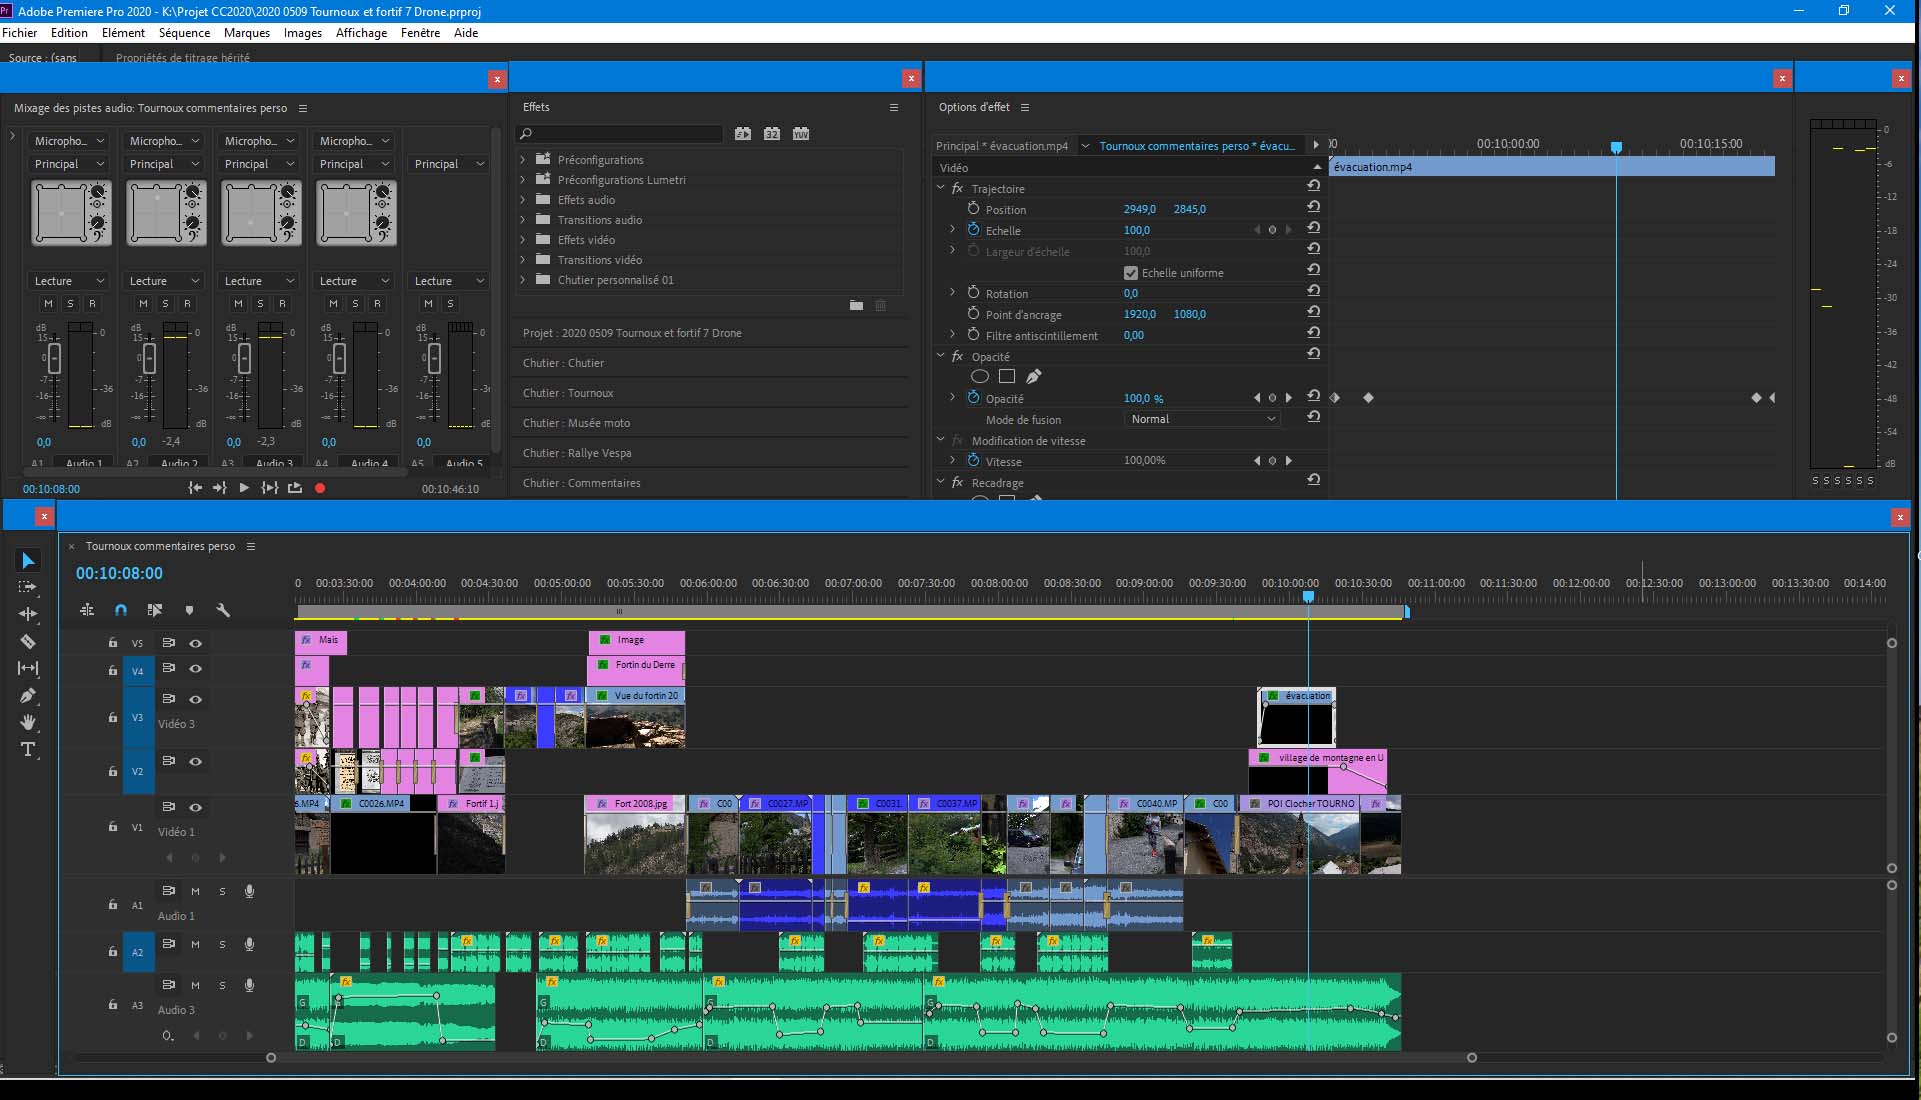The height and width of the screenshot is (1100, 1921).
Task: Select the Fort 2008.jpg clip
Action: coord(634,834)
